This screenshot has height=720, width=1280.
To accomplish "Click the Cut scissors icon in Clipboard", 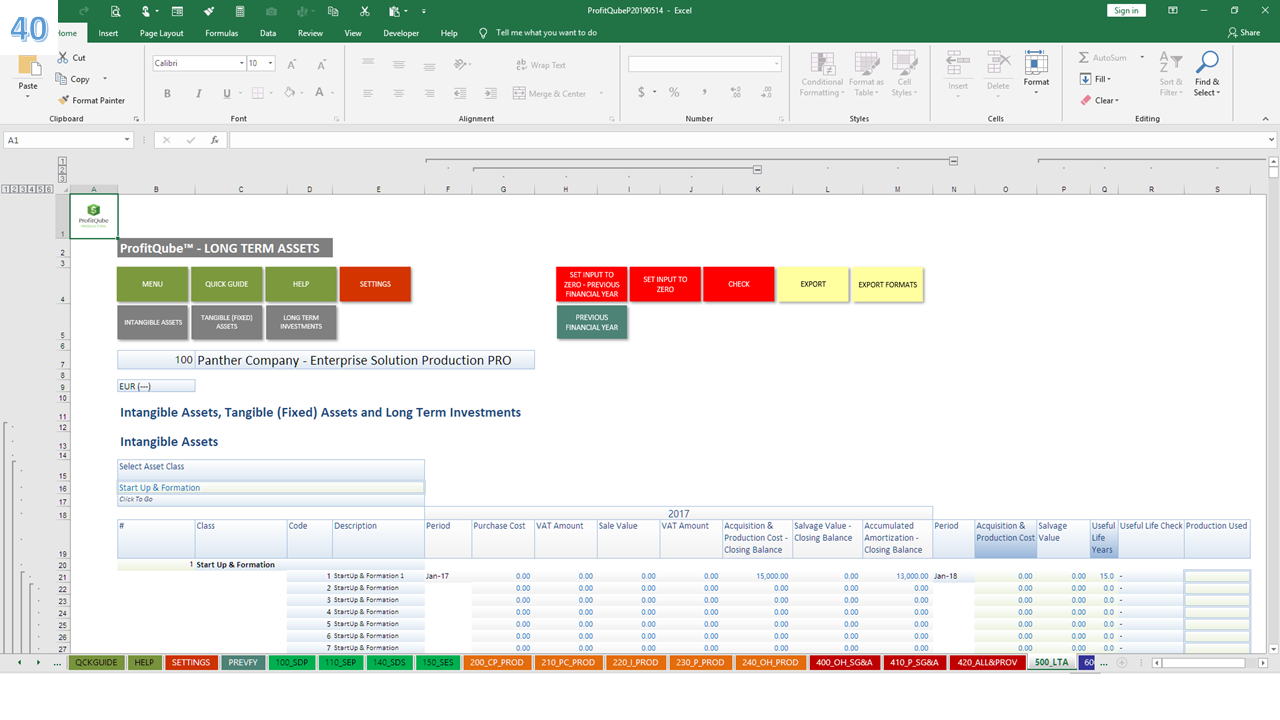I will (64, 58).
